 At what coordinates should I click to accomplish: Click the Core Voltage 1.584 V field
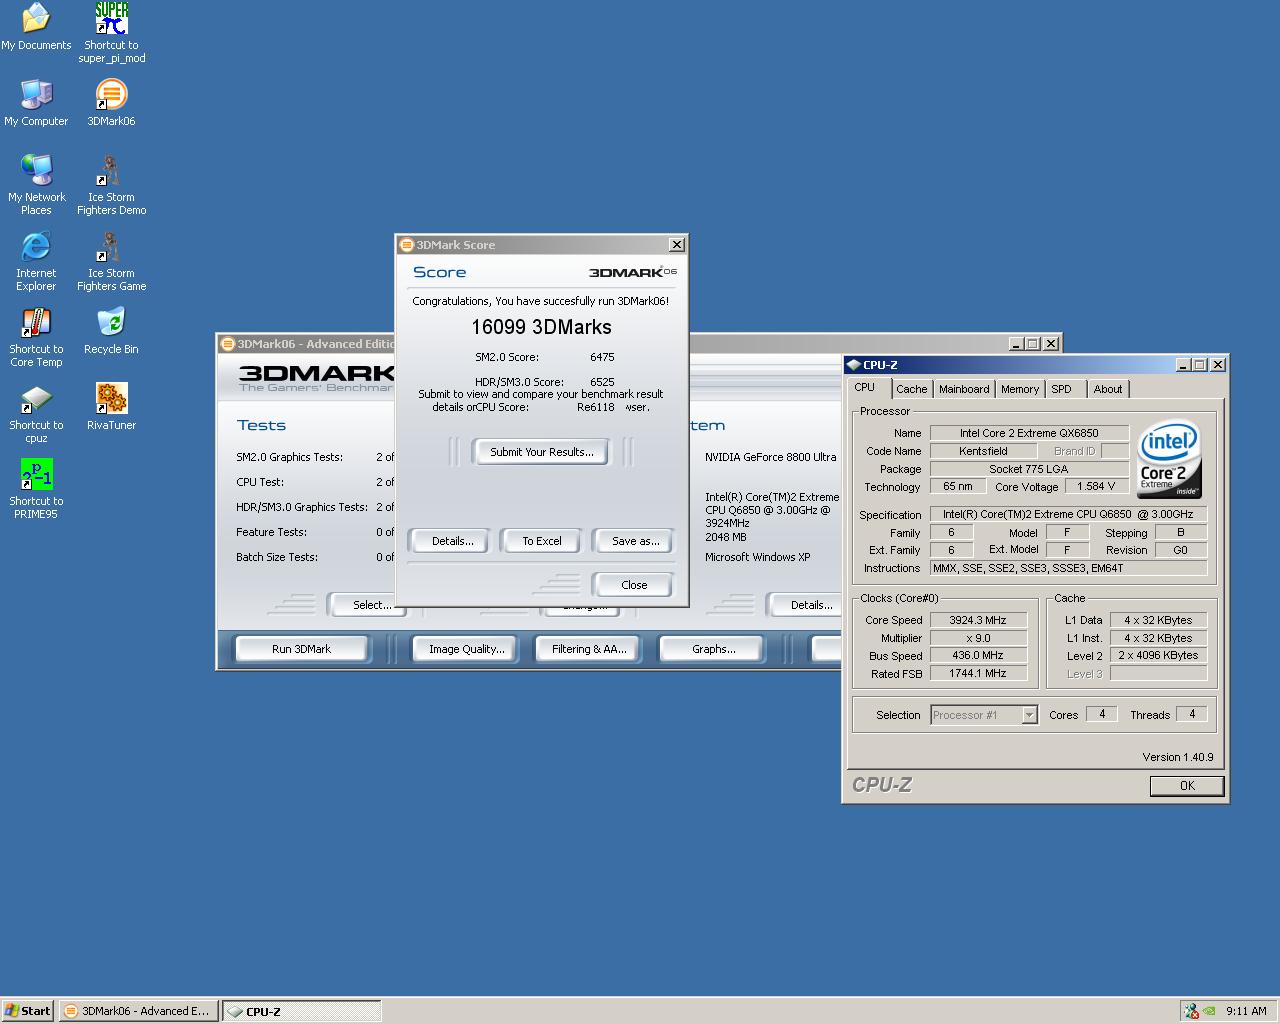pos(1096,486)
